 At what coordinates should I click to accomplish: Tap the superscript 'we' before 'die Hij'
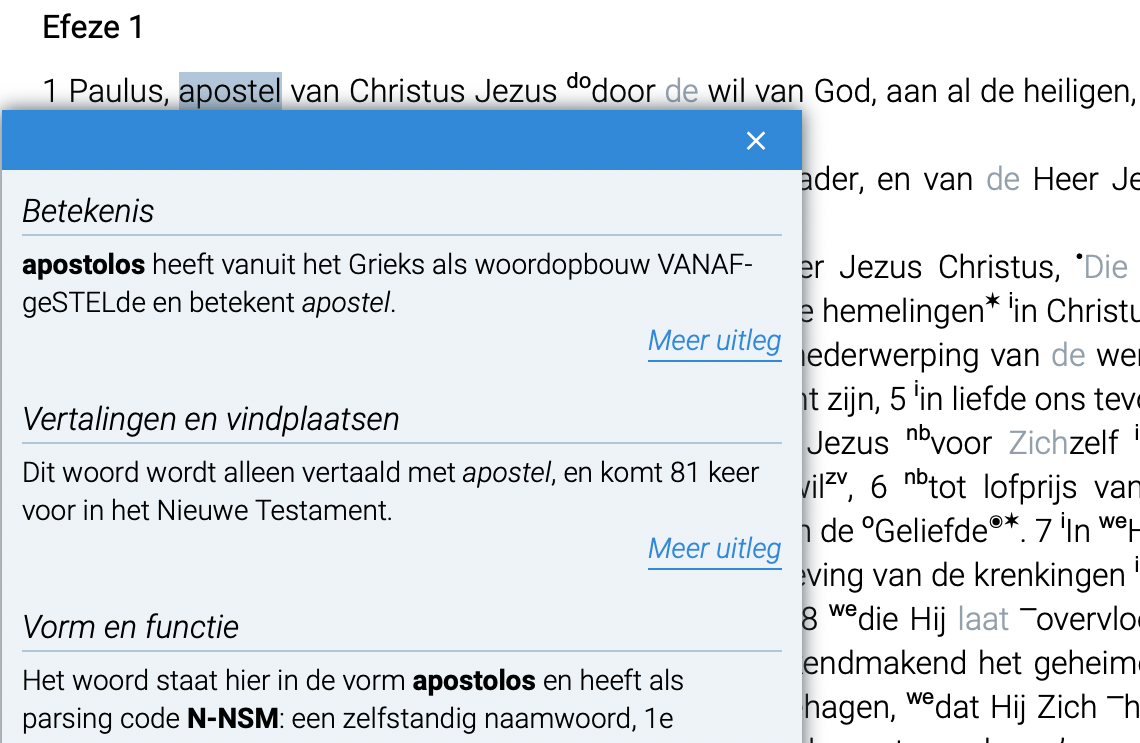point(843,610)
